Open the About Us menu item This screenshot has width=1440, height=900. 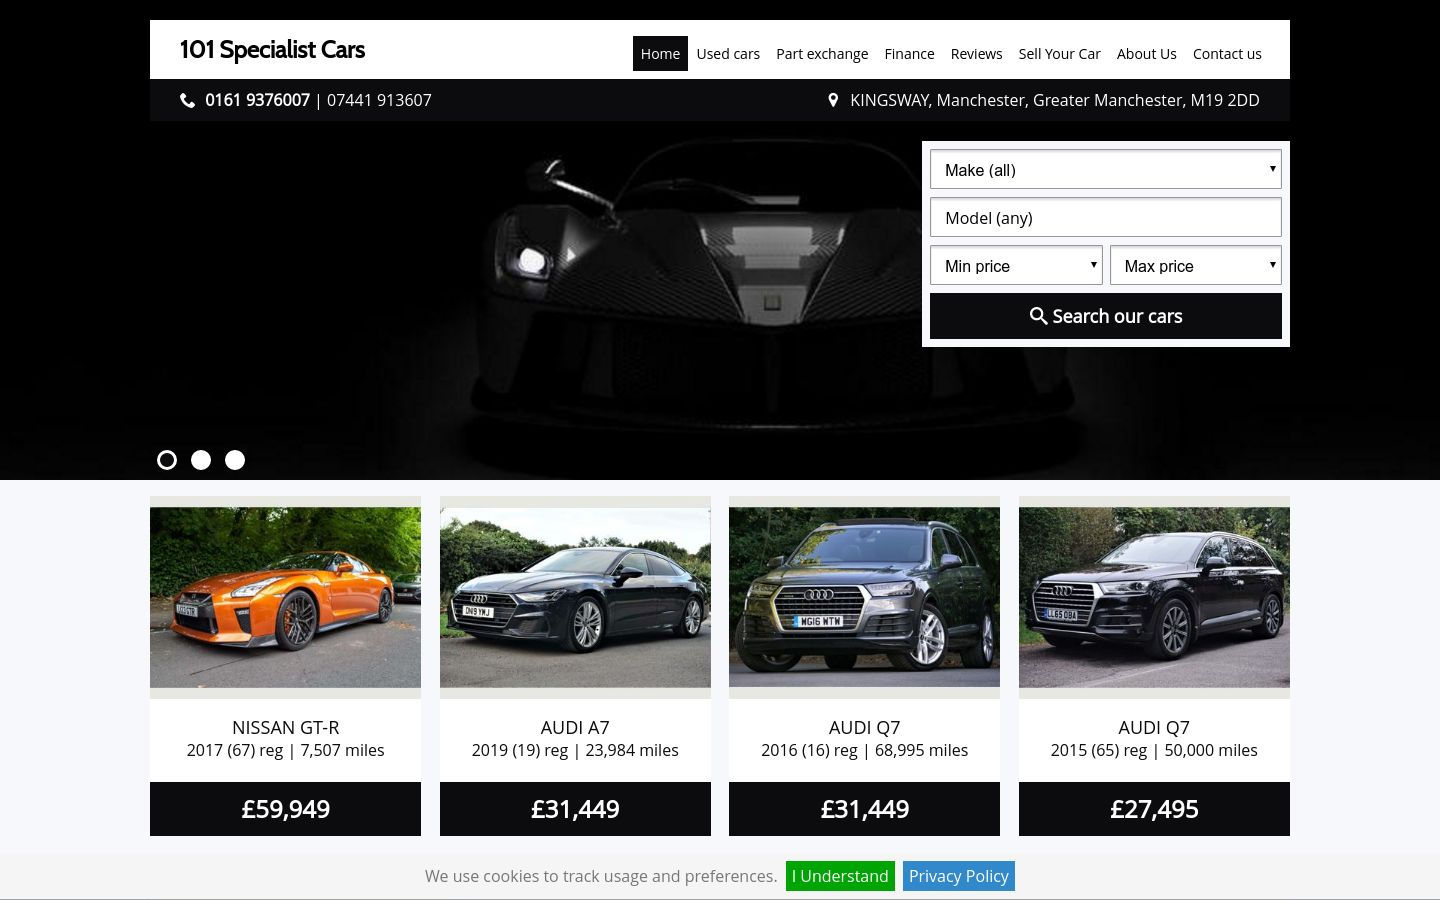(x=1146, y=54)
